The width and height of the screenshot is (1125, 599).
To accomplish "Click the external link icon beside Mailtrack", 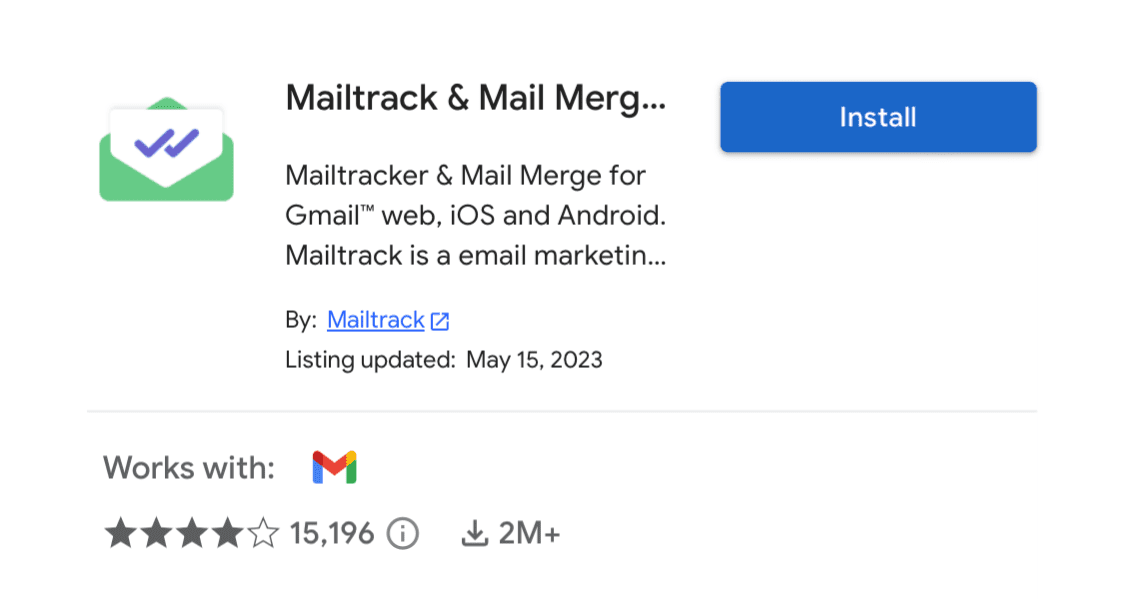I will (x=440, y=321).
